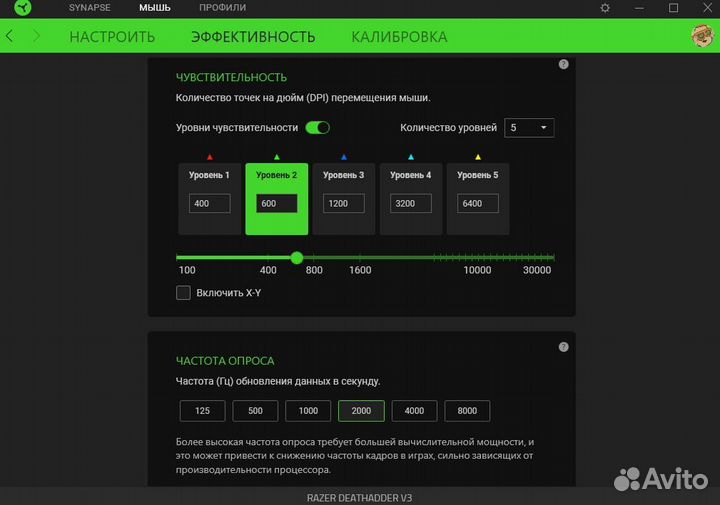Select the Уровень 3 sensitivity card
The width and height of the screenshot is (720, 505).
tap(343, 199)
